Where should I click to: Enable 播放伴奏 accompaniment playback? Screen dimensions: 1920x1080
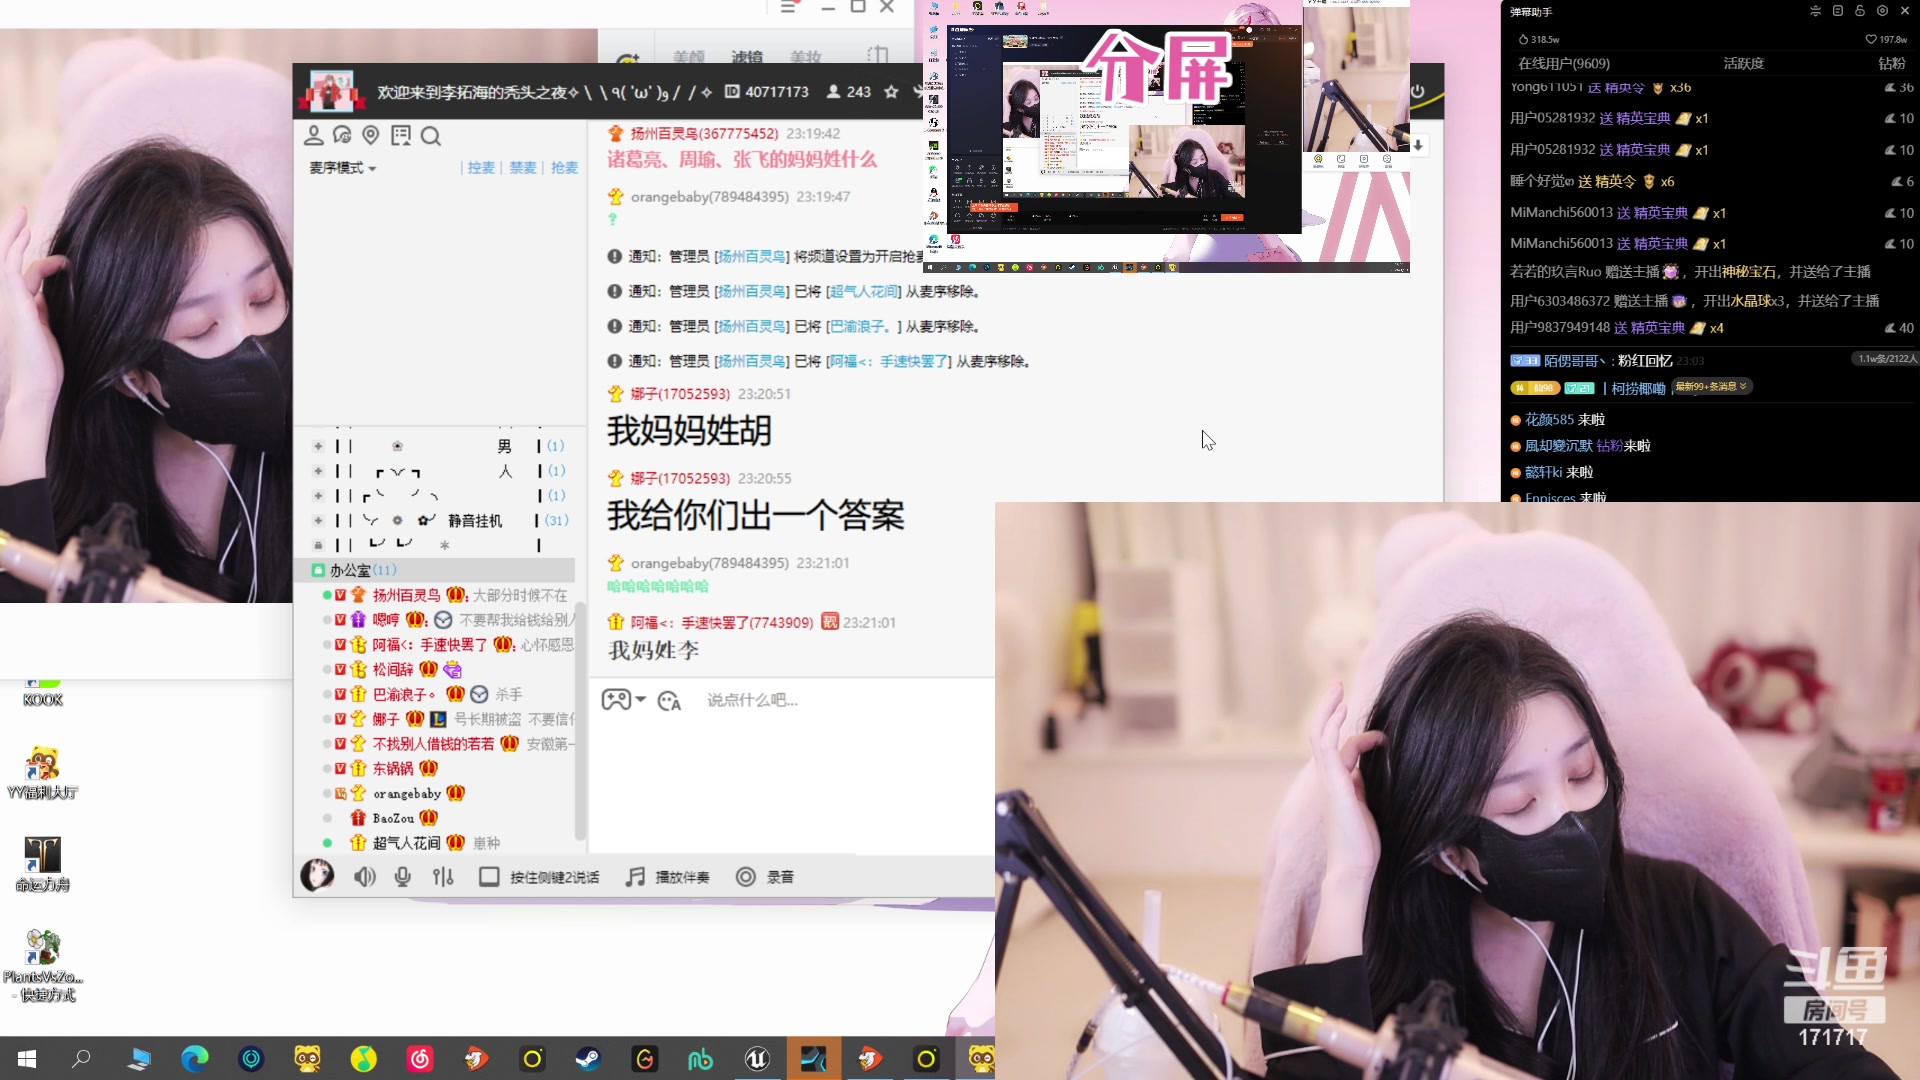635,876
